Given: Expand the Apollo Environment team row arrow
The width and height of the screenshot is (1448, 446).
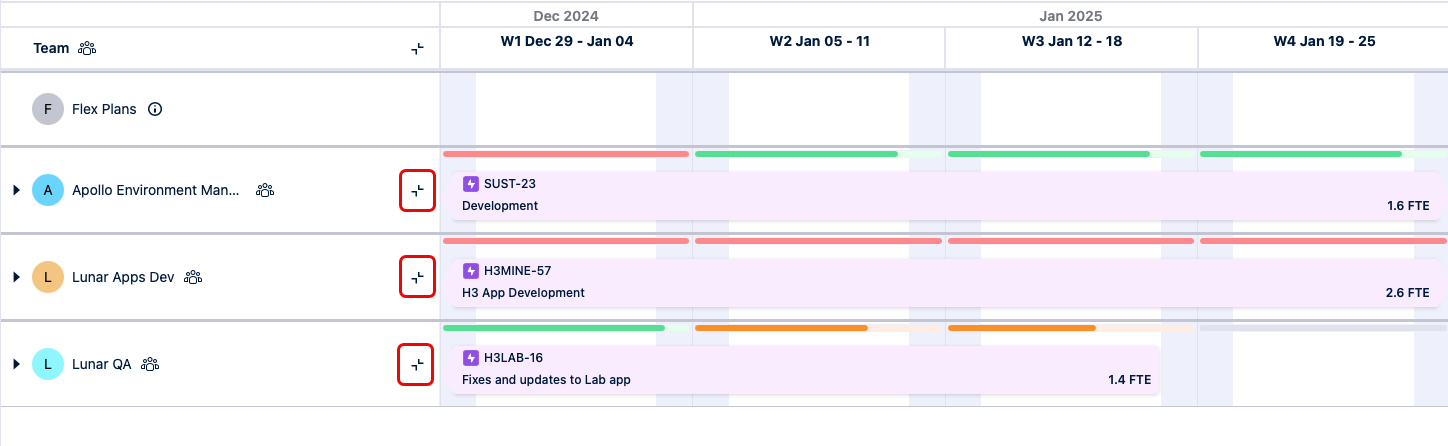Looking at the screenshot, I should click(x=16, y=190).
